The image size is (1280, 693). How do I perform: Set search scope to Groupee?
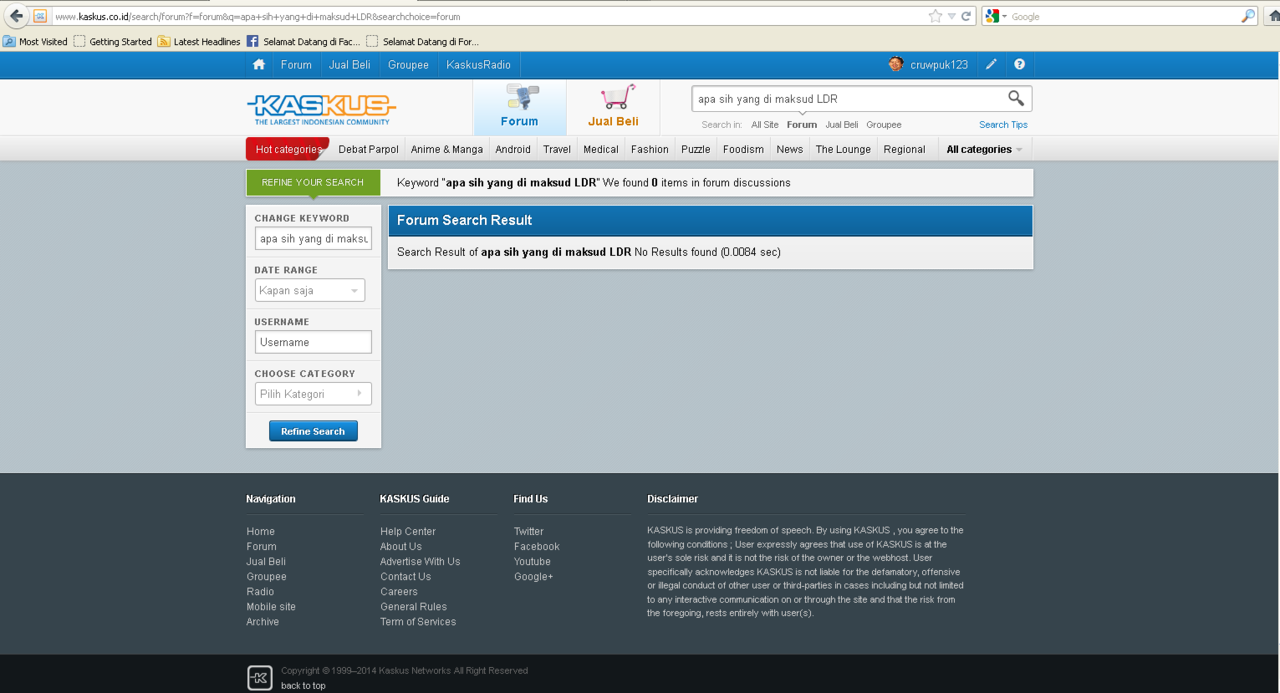coord(884,125)
